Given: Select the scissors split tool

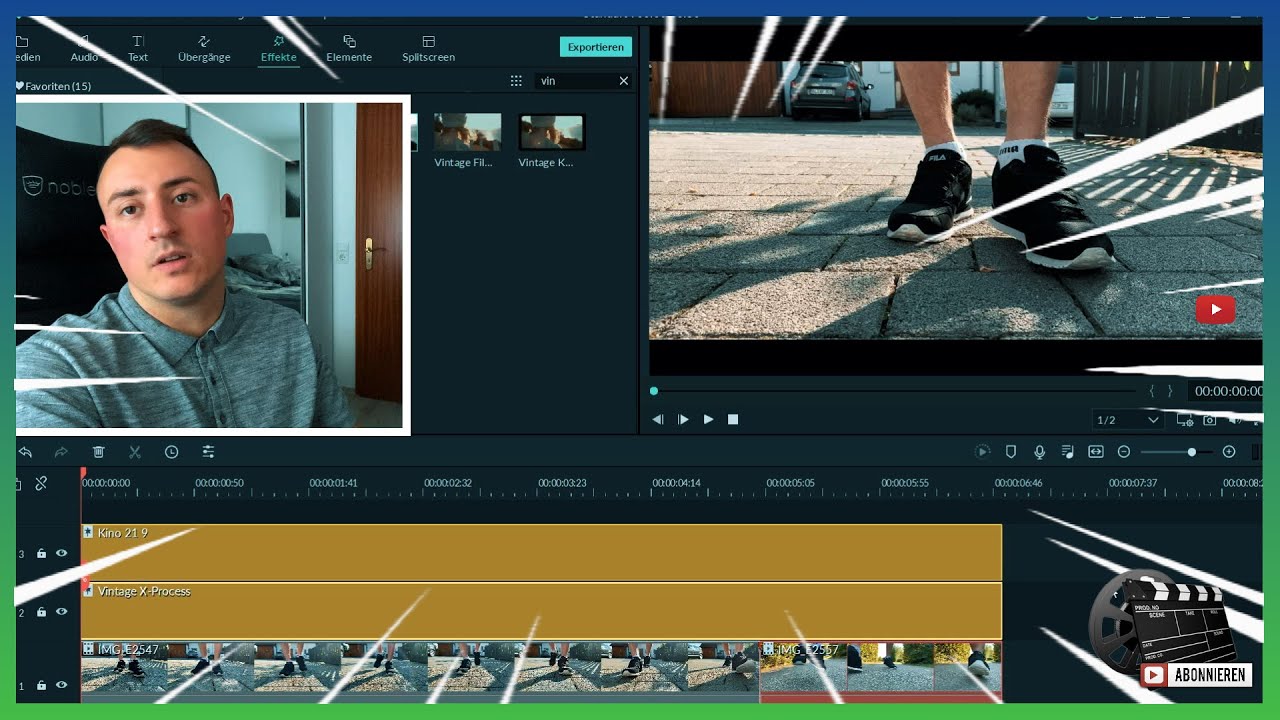Looking at the screenshot, I should [x=135, y=452].
